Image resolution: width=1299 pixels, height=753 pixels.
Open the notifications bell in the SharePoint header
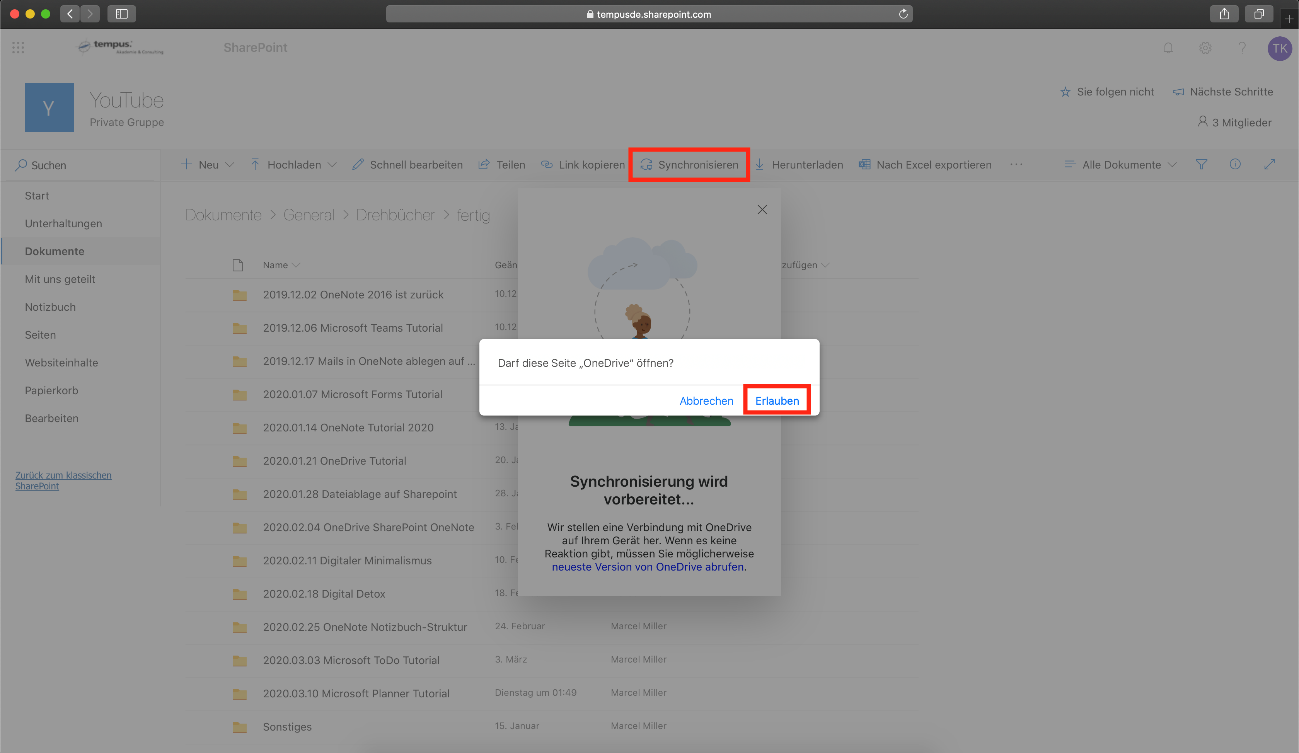pos(1168,48)
